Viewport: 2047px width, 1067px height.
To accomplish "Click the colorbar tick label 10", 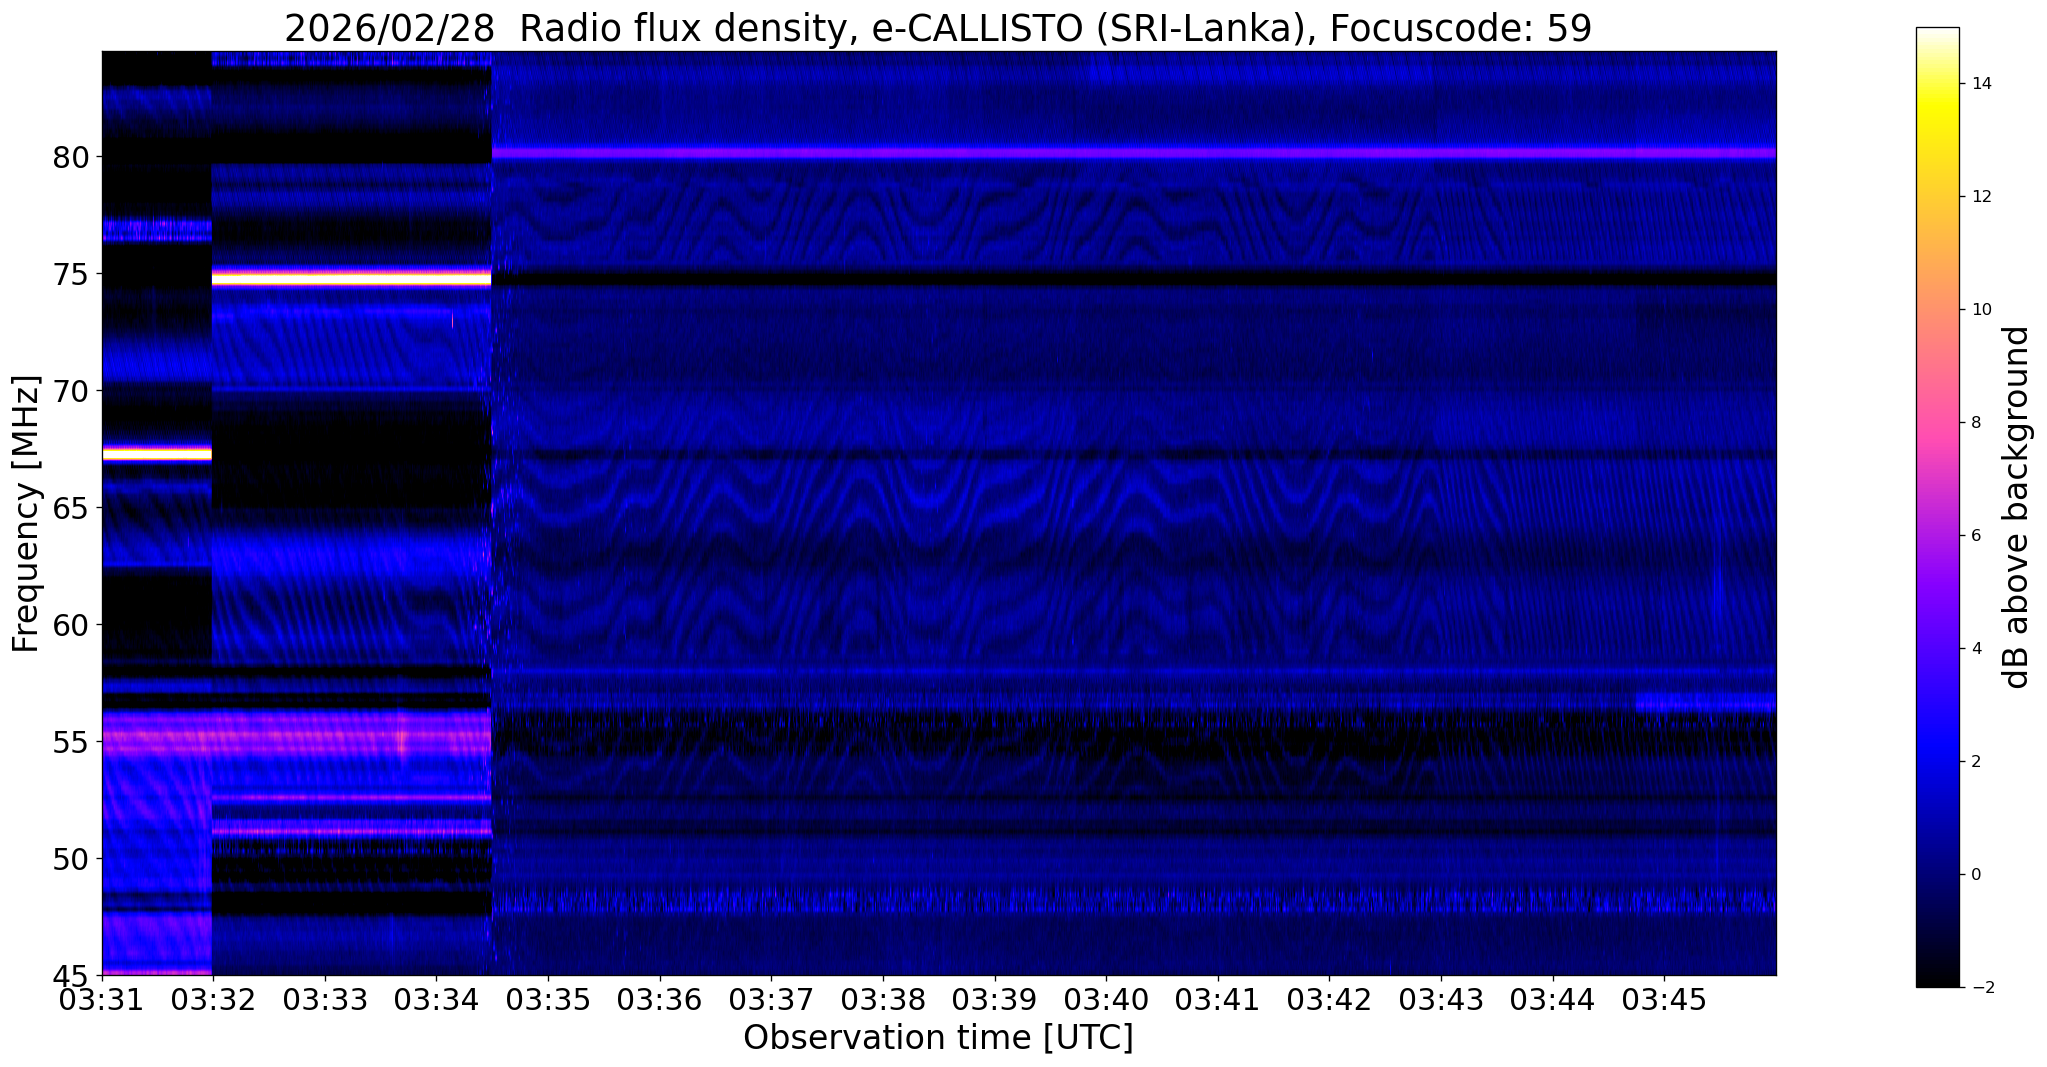I will [1980, 310].
